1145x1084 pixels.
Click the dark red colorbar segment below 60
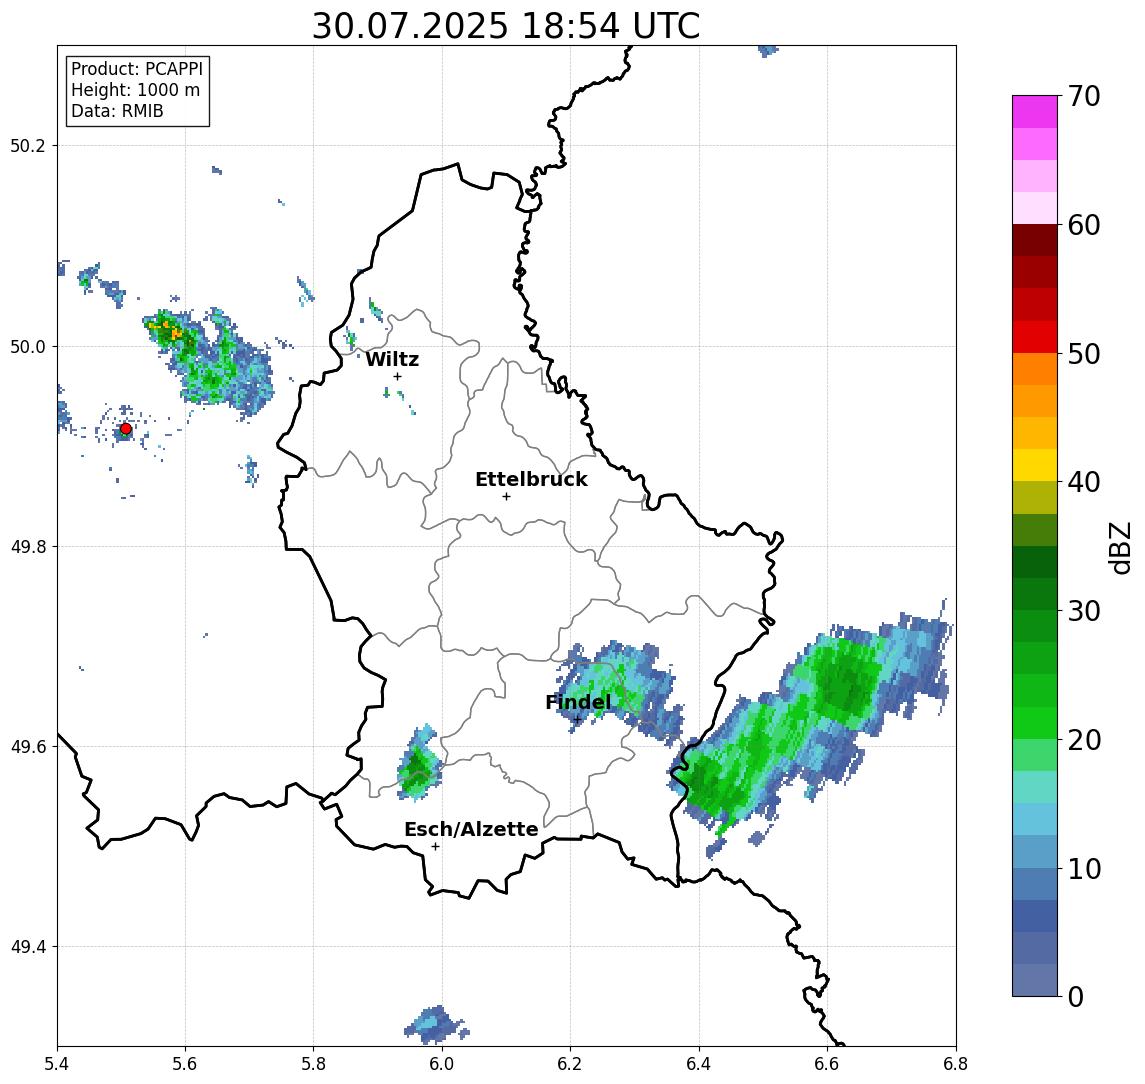pyautogui.click(x=1035, y=240)
